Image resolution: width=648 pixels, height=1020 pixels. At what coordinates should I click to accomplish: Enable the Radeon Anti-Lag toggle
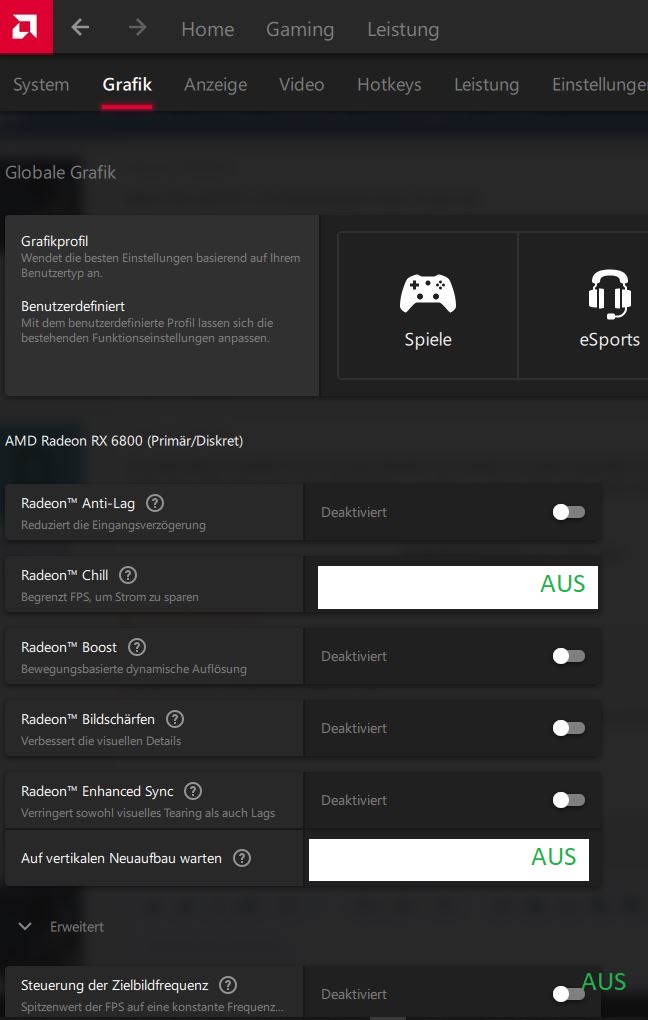pyautogui.click(x=568, y=512)
